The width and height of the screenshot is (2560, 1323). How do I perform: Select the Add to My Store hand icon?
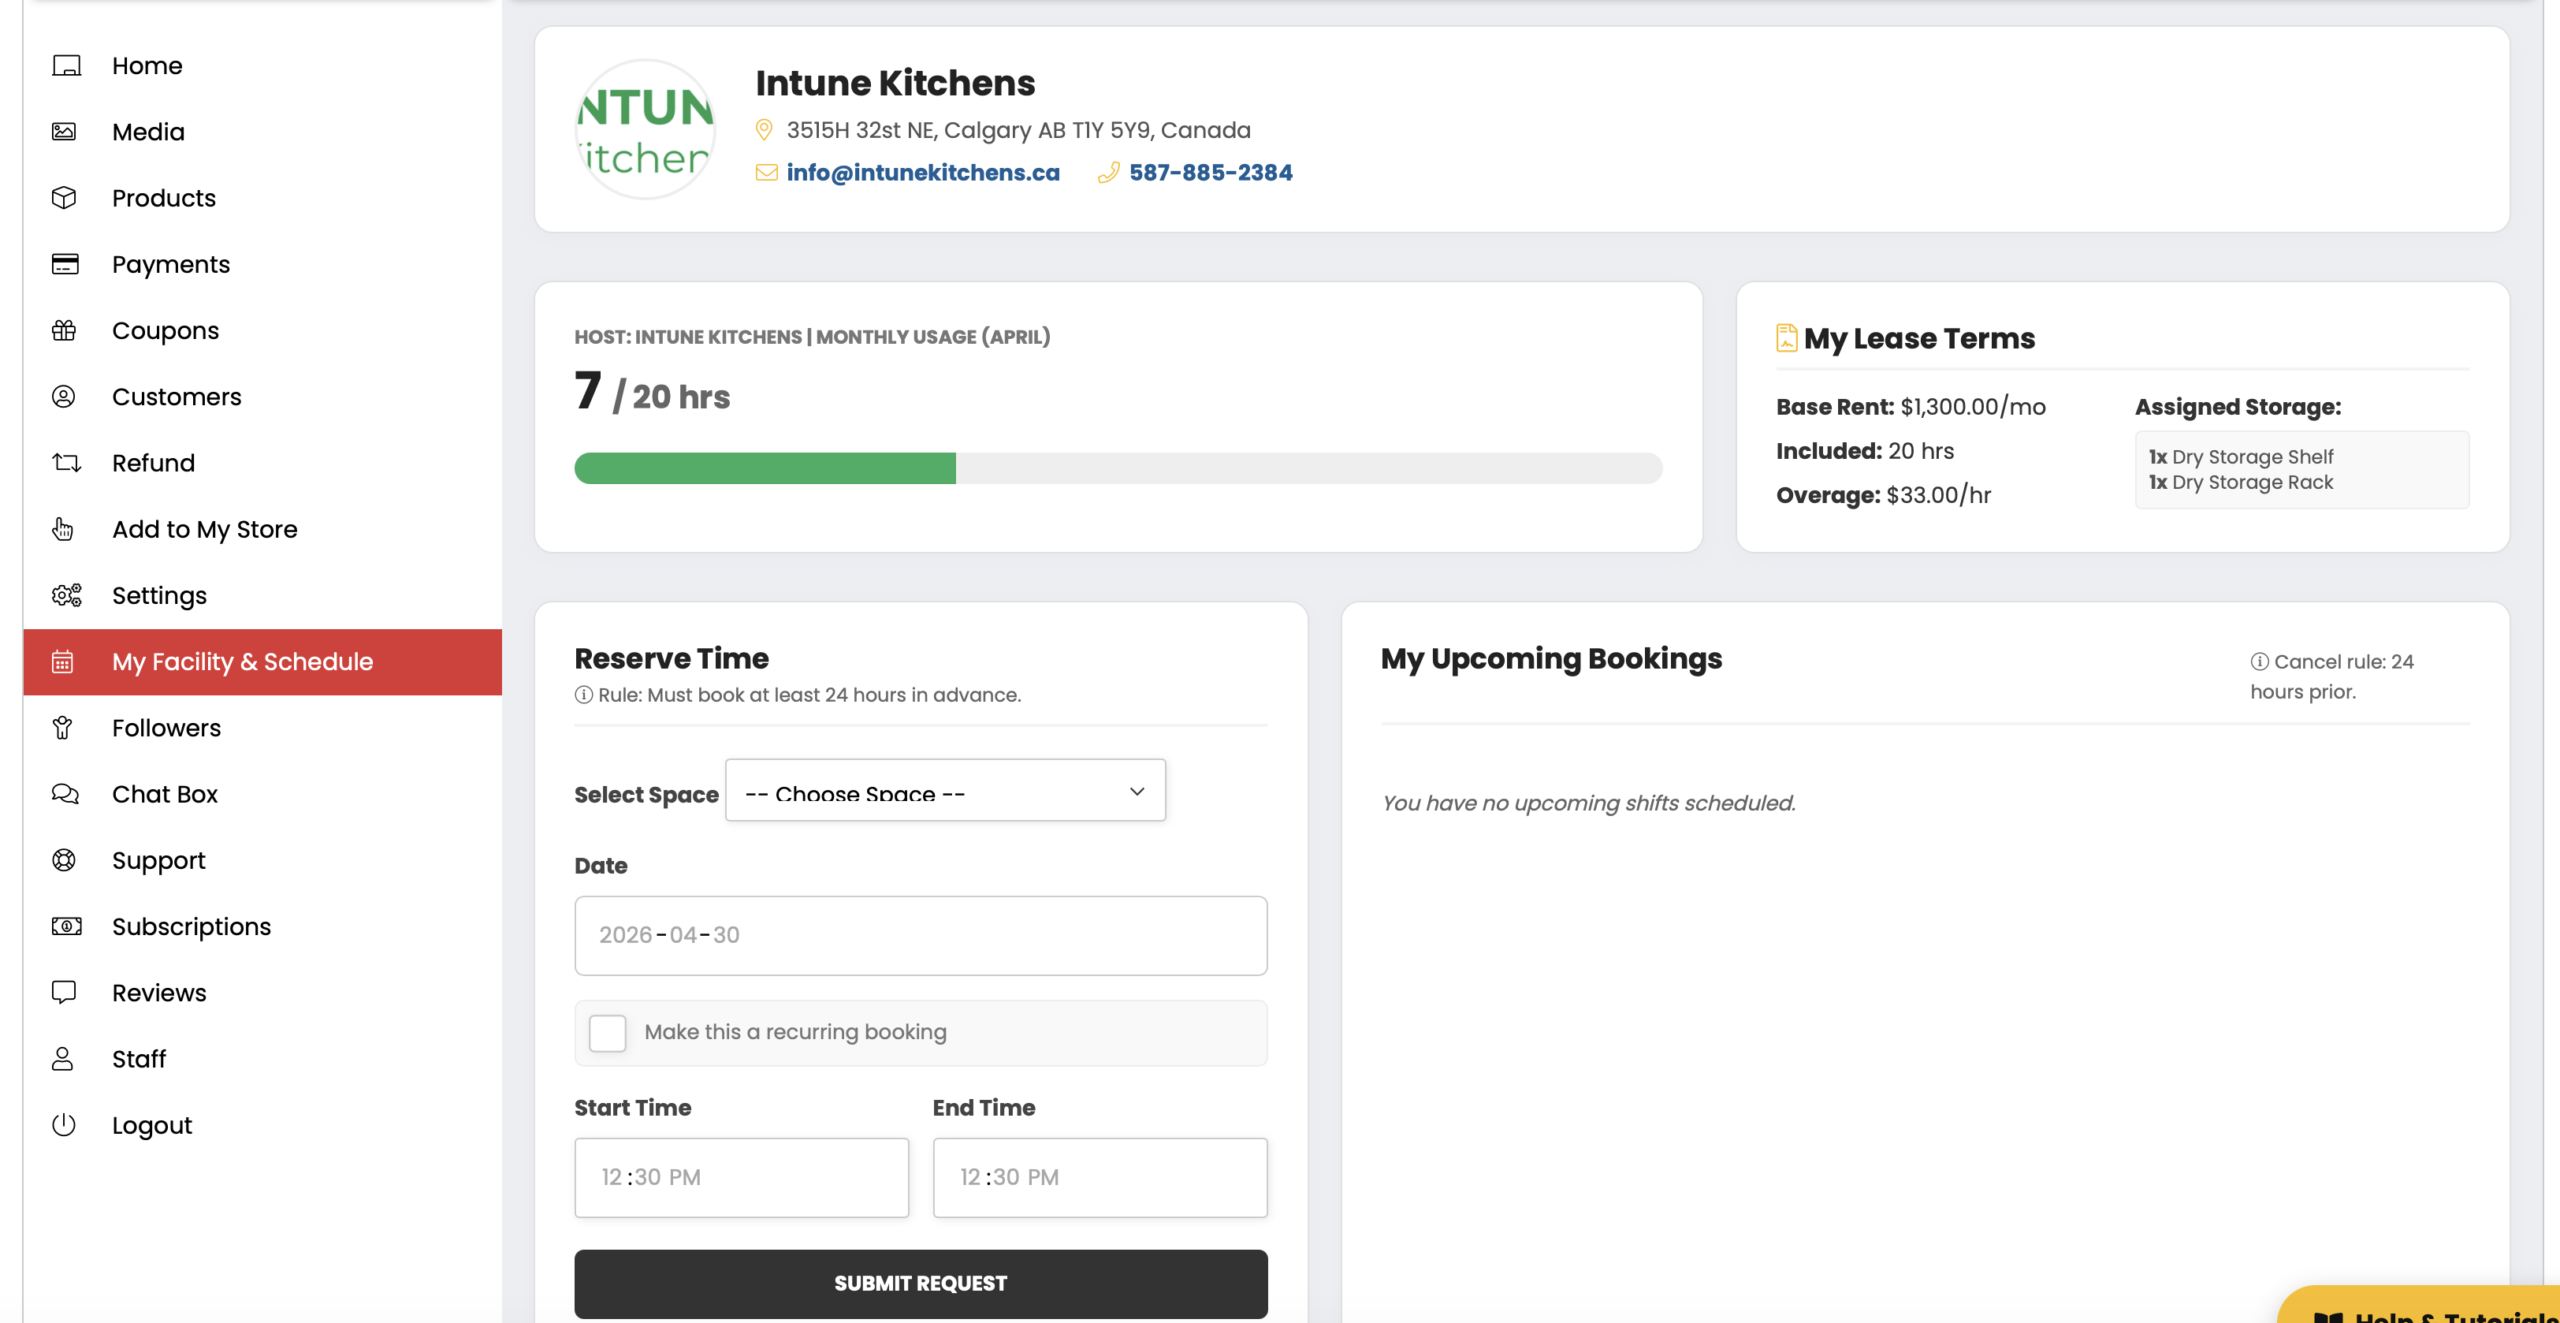(x=63, y=529)
